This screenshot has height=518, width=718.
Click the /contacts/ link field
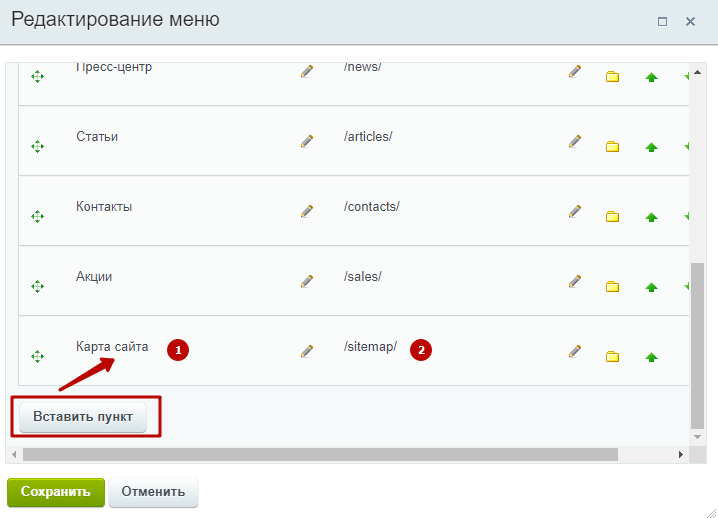tap(372, 207)
